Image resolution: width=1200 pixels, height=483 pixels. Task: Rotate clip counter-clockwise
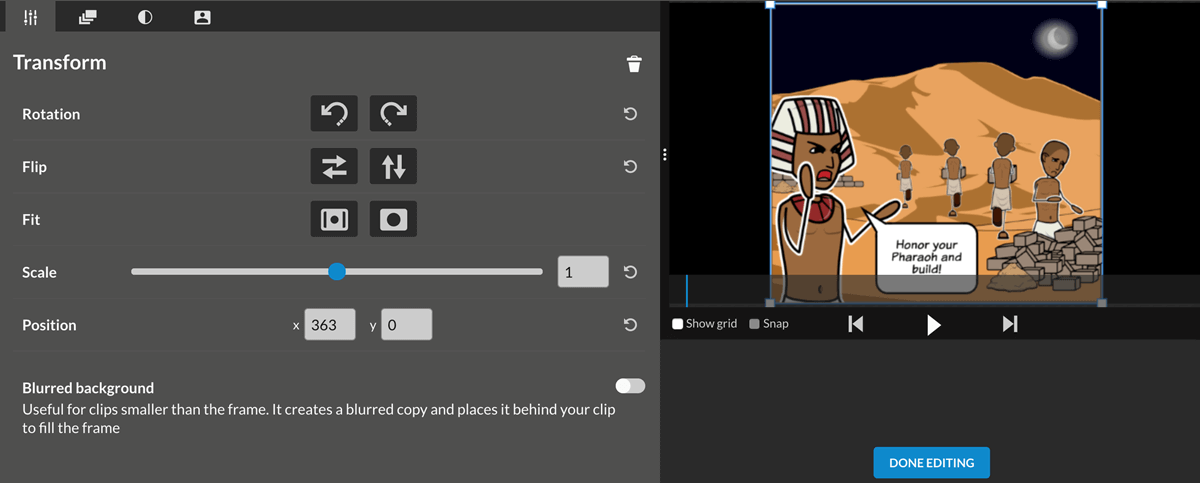pyautogui.click(x=334, y=114)
